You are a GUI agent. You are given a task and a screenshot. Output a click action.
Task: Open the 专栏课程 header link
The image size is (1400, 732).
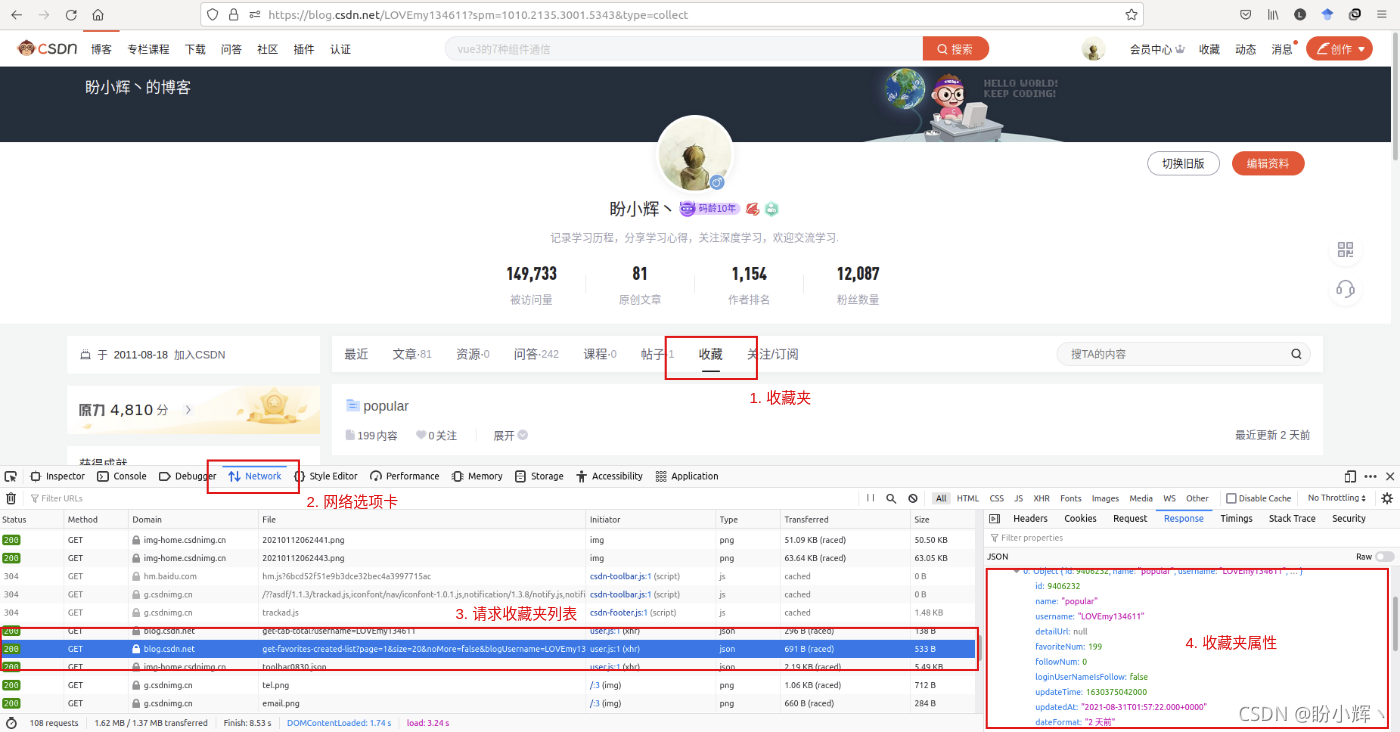(148, 49)
